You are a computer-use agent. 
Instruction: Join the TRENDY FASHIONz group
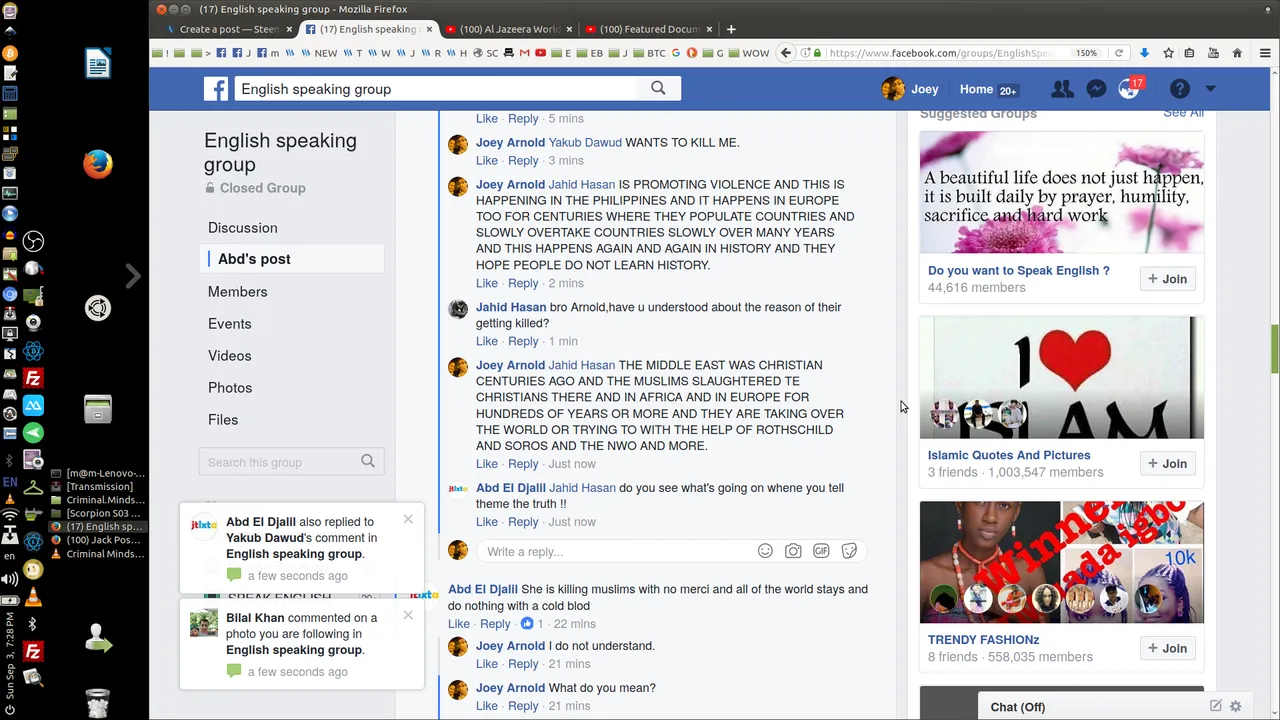click(x=1167, y=648)
